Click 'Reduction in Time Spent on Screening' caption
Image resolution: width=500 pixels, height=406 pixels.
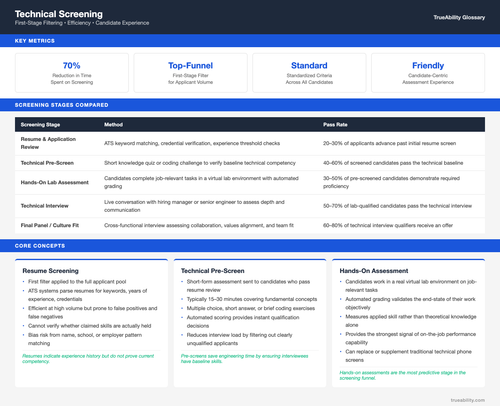click(72, 79)
